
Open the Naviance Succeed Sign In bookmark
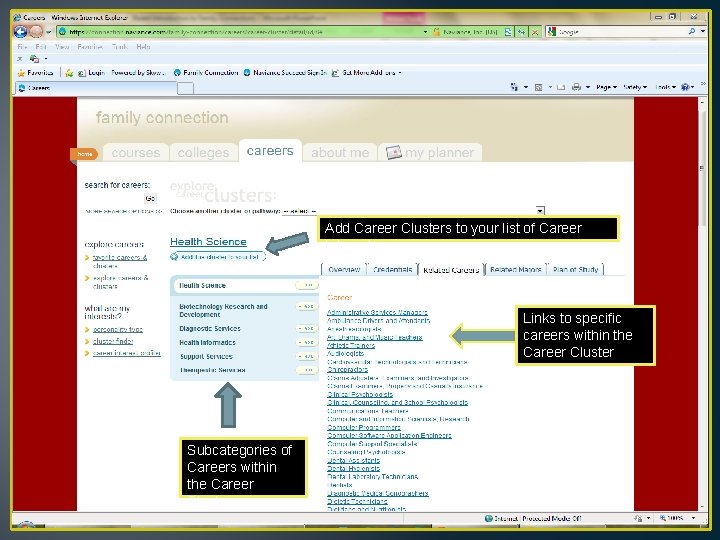pos(285,73)
